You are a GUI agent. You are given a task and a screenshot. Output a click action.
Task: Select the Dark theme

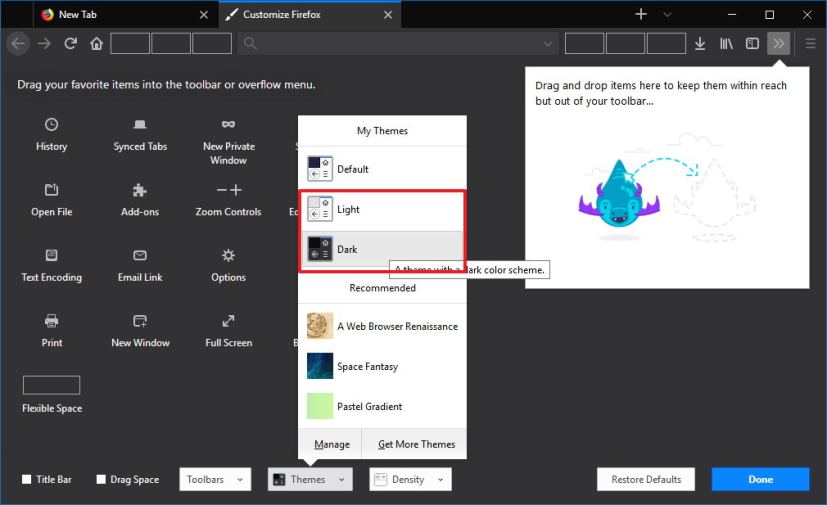point(382,249)
